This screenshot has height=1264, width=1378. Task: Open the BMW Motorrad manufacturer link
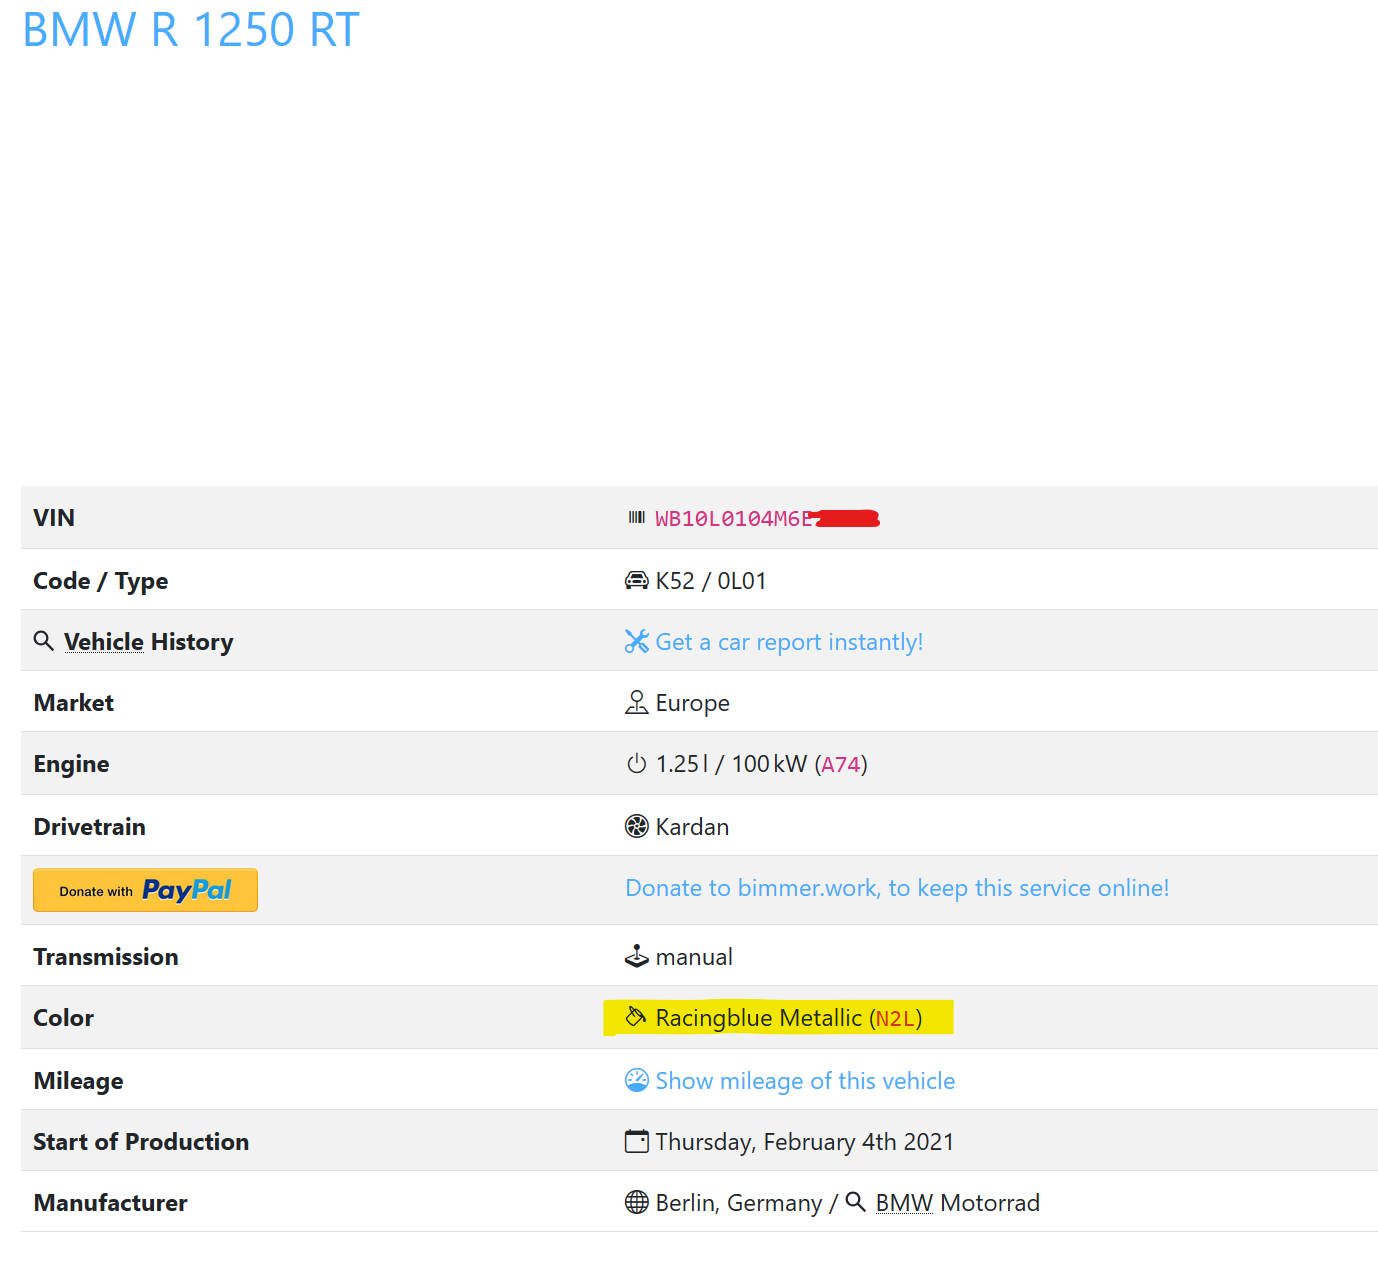[x=957, y=1203]
